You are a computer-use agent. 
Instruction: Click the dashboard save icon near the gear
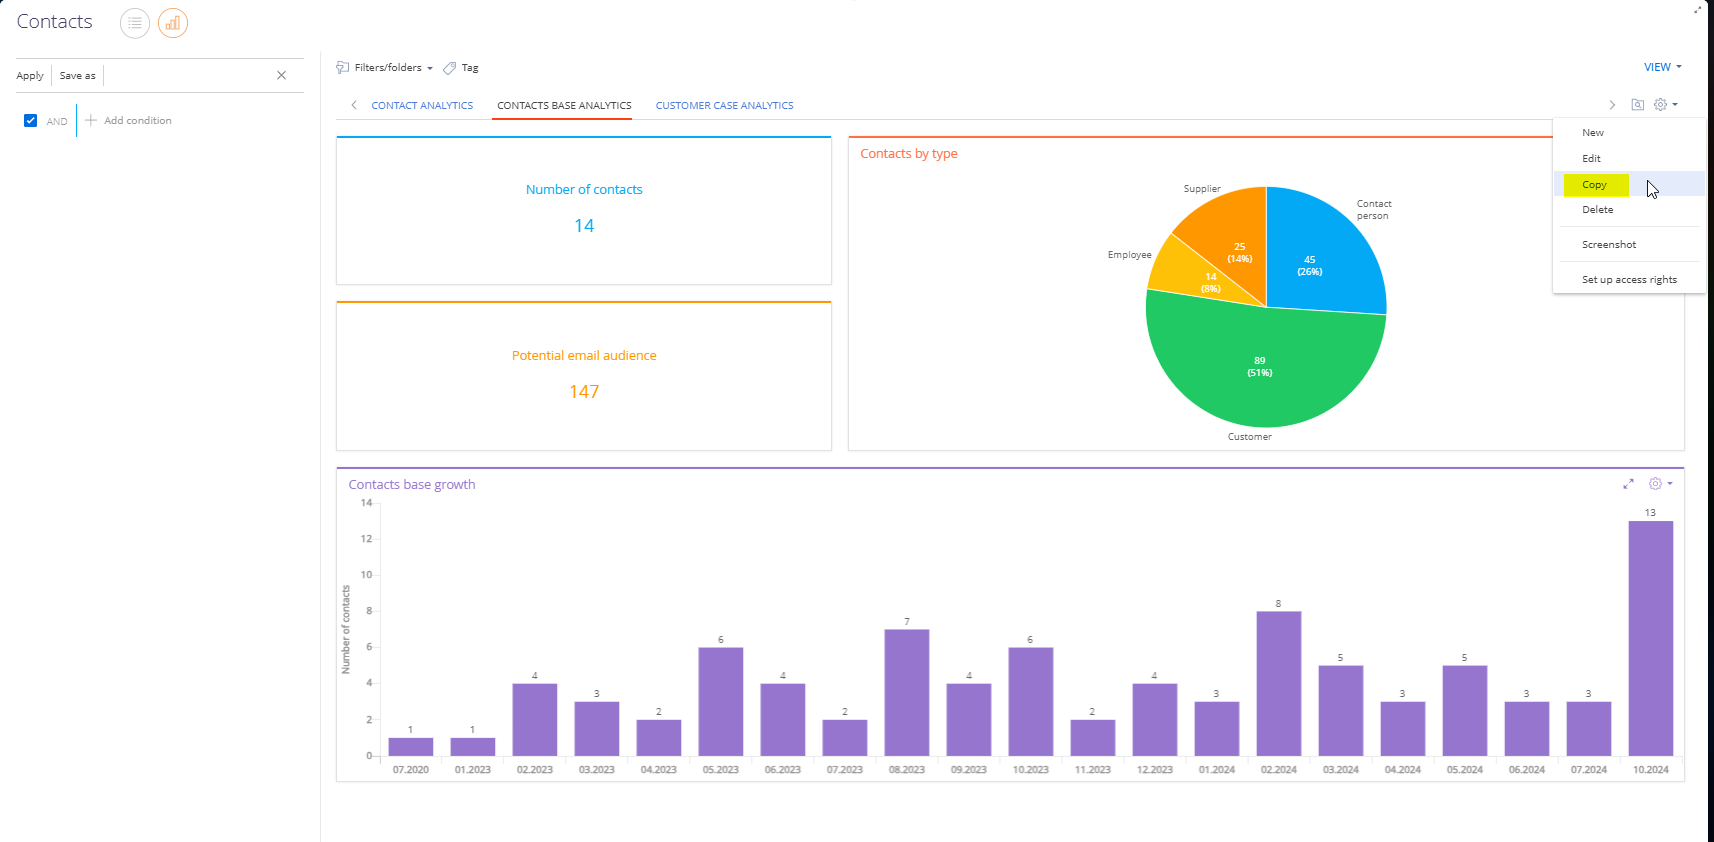tap(1638, 105)
